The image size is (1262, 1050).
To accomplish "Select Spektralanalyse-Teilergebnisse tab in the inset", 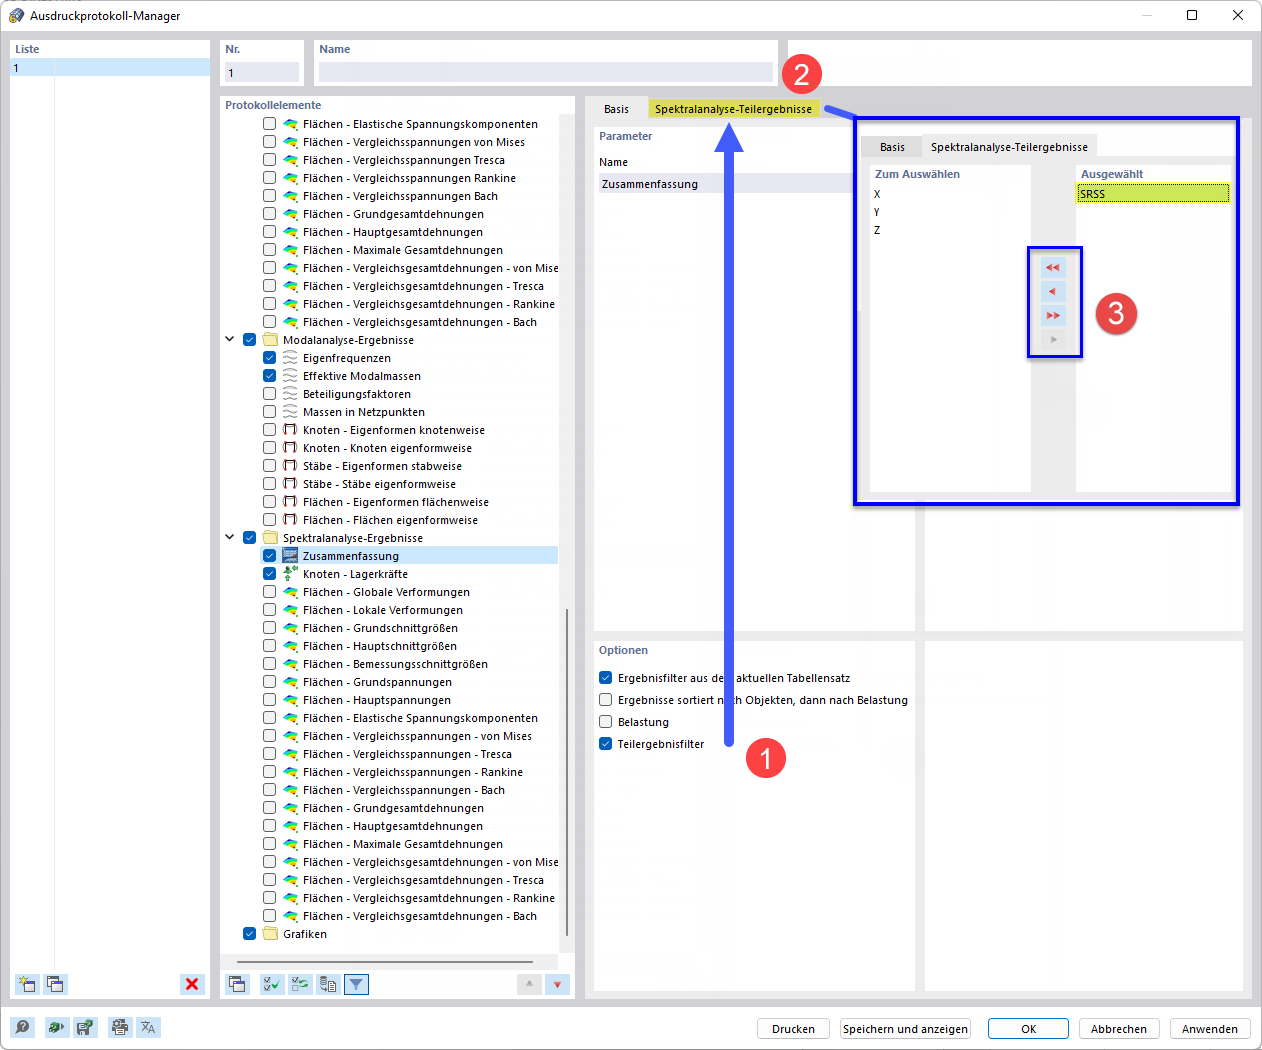I will 1009,147.
